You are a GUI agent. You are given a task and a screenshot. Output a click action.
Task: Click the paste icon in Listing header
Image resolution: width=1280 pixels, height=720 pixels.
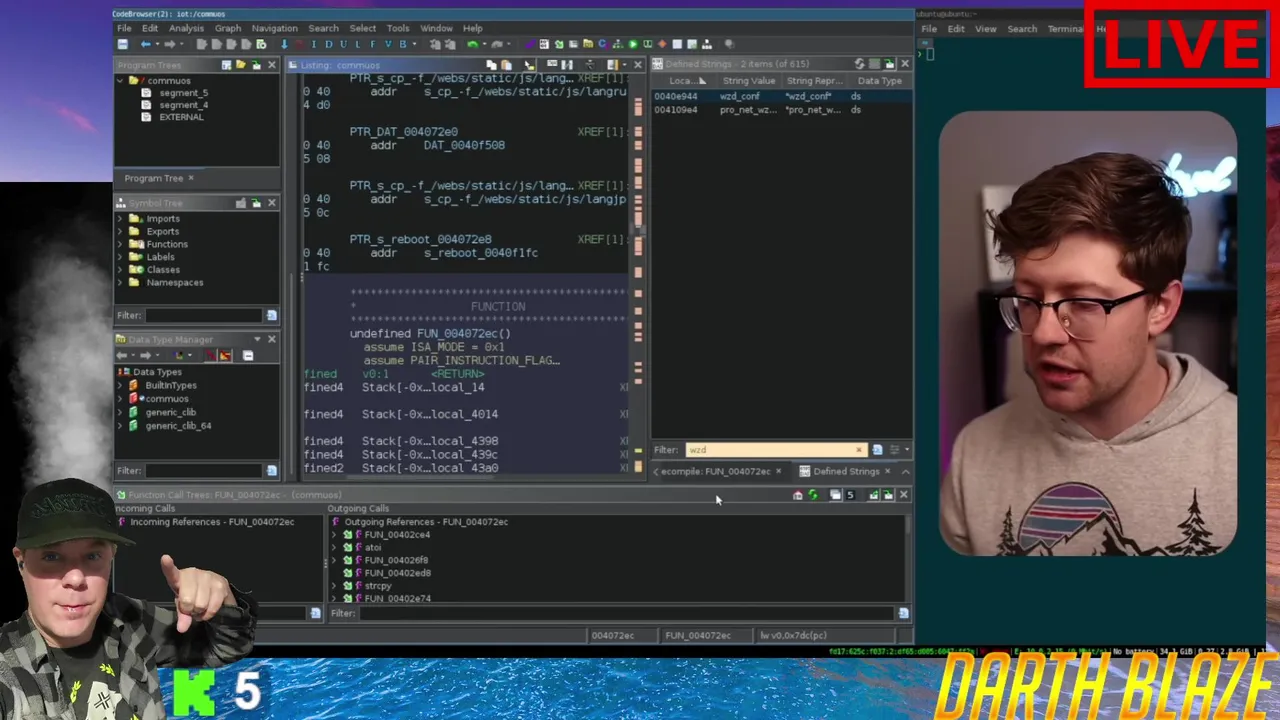tap(506, 64)
